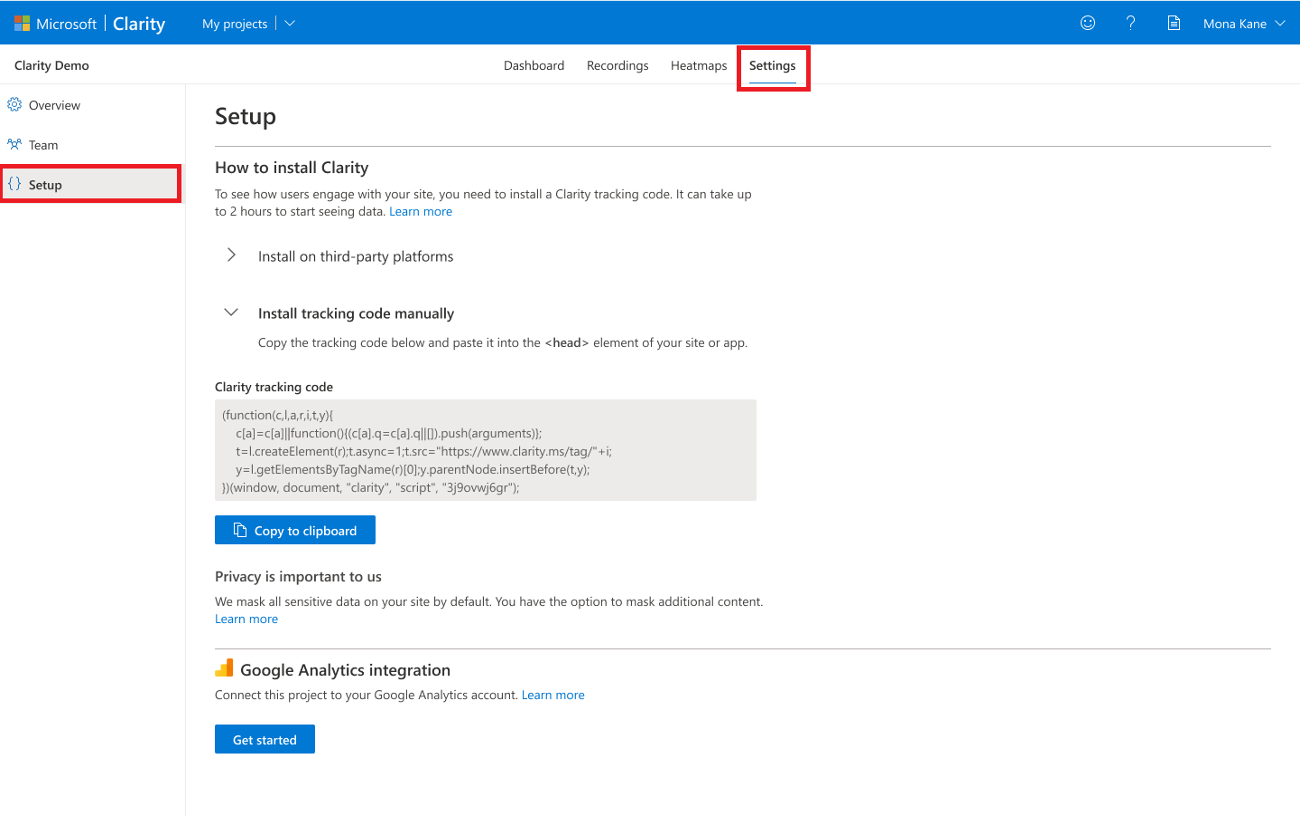
Task: Click inside the Clarity tracking code box
Action: [486, 450]
